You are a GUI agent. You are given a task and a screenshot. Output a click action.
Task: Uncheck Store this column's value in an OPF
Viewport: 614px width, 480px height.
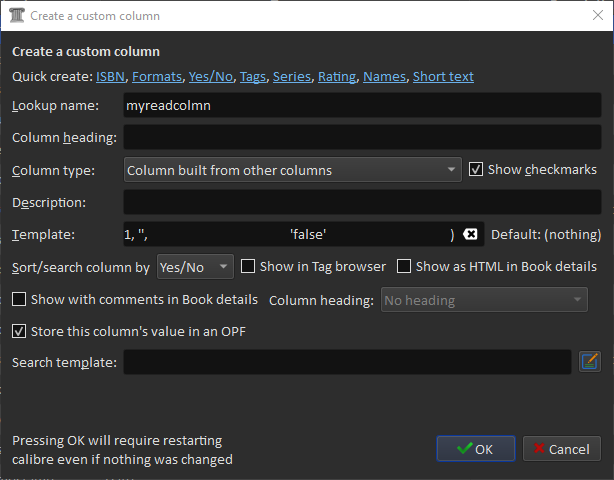point(19,331)
